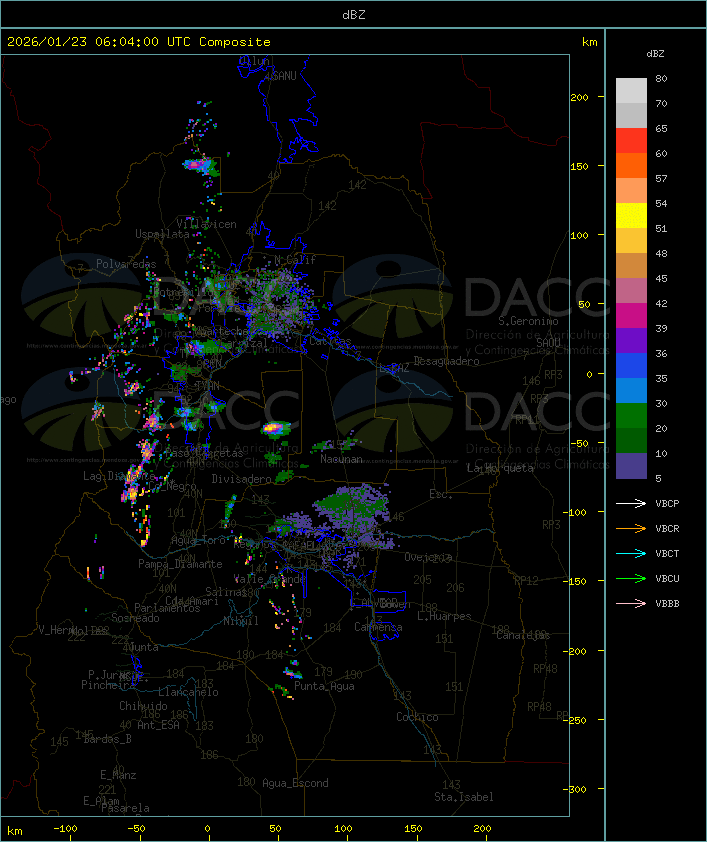Click the green VBCU arrow icon
This screenshot has width=707, height=842.
tap(631, 578)
